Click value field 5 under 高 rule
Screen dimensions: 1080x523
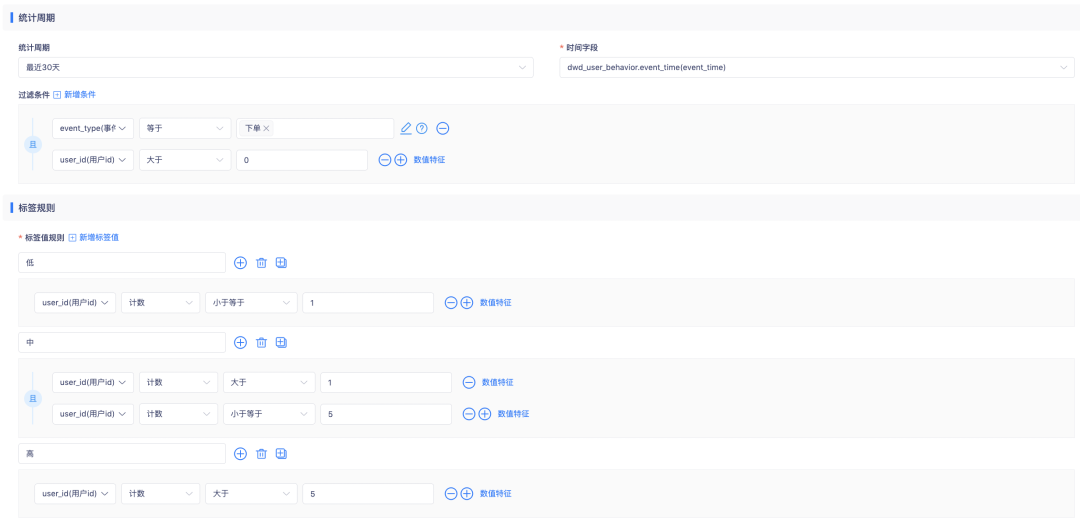(x=368, y=493)
